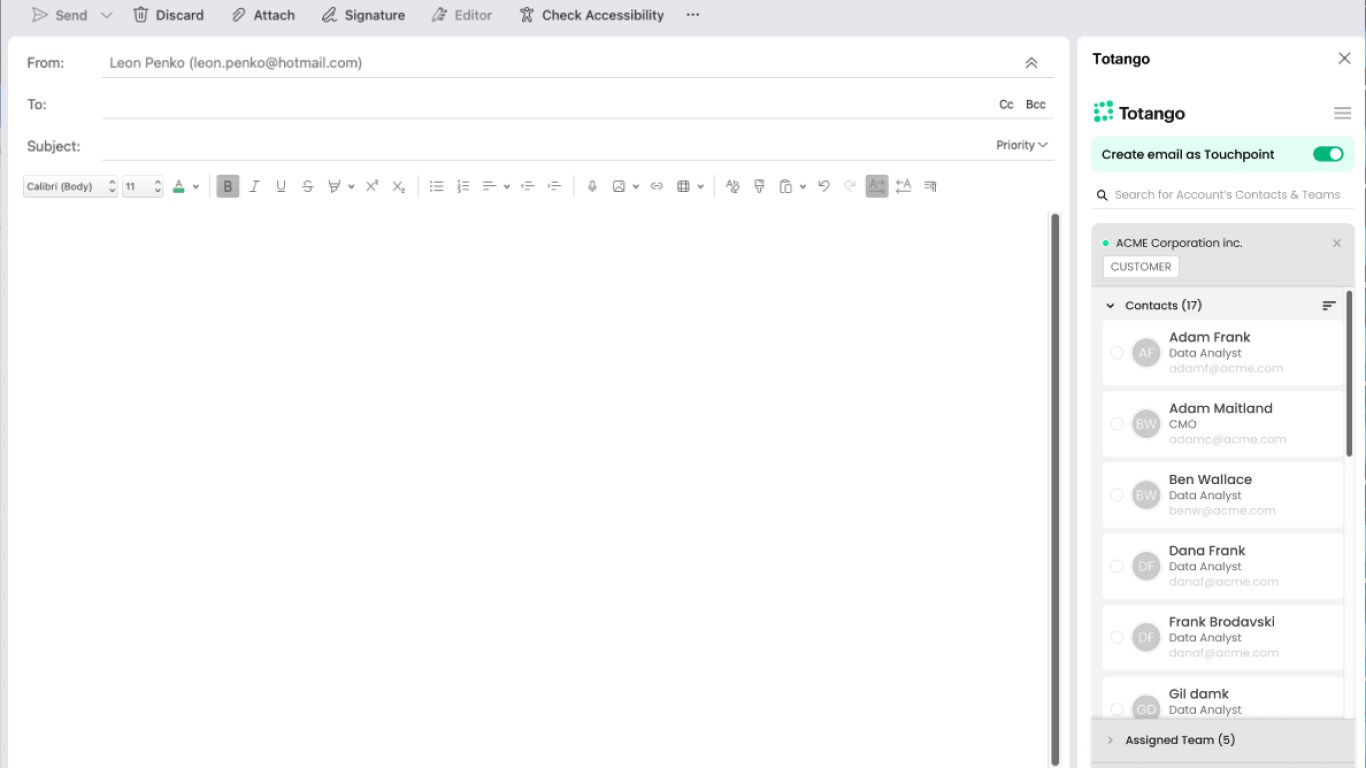Redo the last action
Screen dimensions: 1366x768
[851, 186]
